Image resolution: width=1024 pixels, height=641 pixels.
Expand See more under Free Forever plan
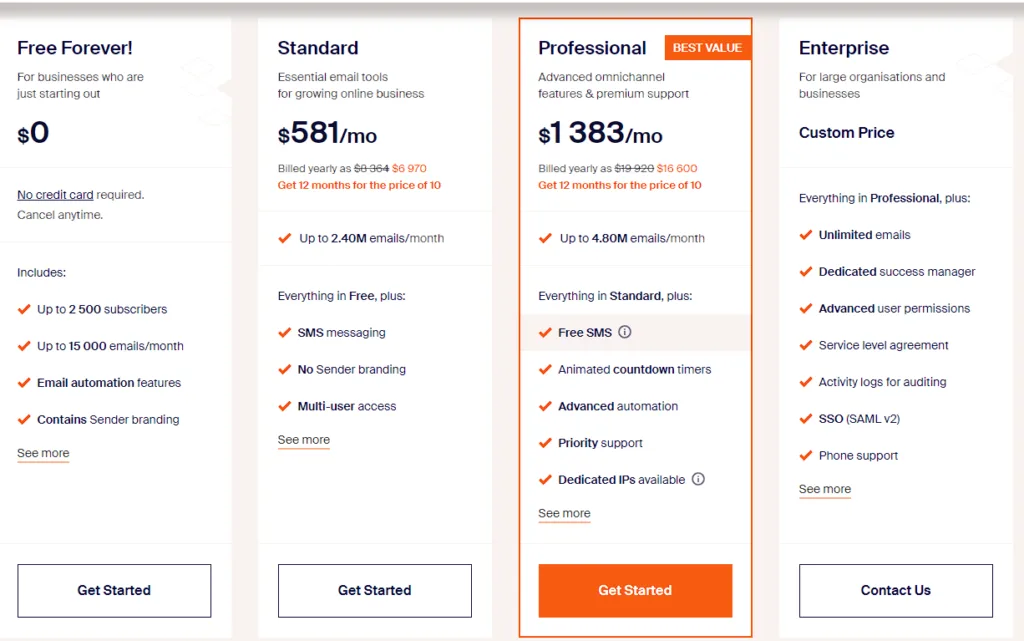(43, 453)
